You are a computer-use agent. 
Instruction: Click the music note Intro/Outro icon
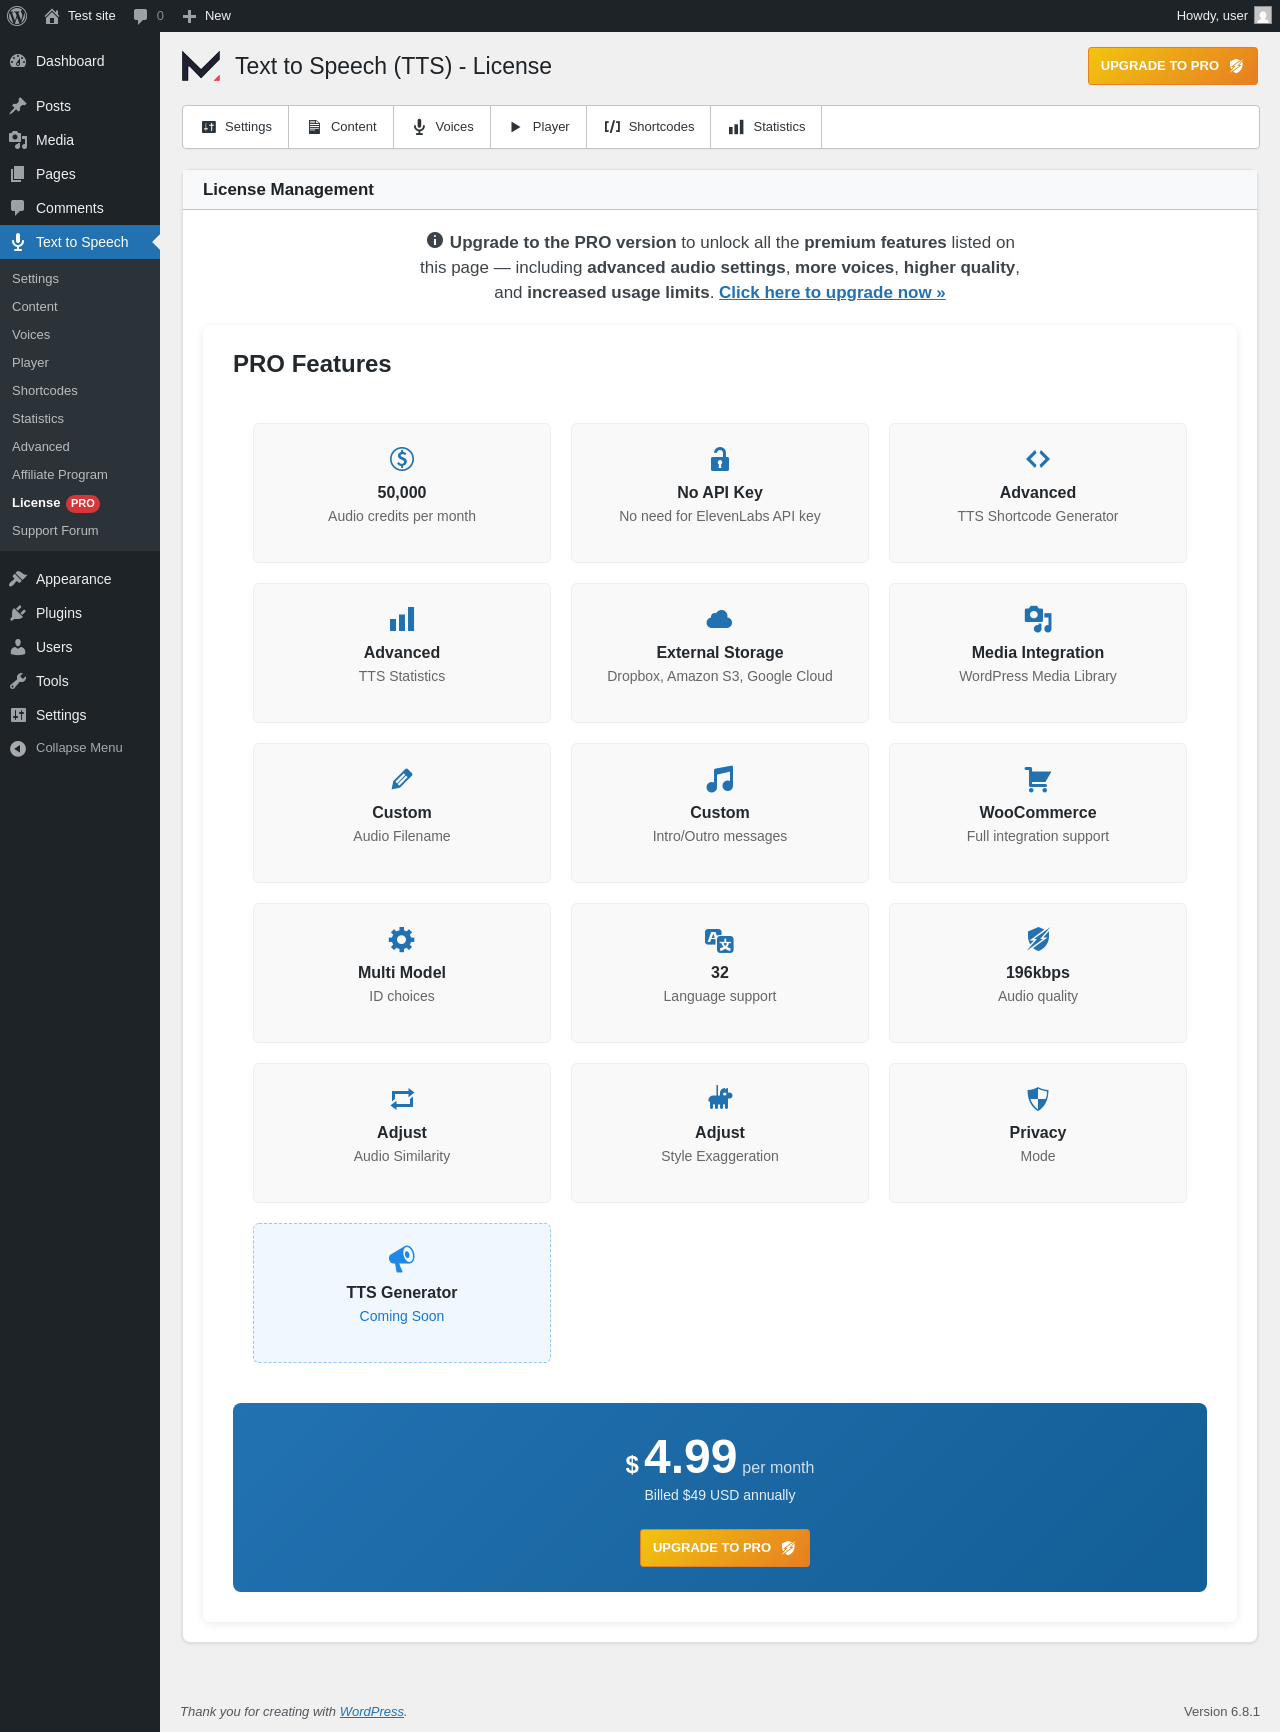click(x=720, y=779)
